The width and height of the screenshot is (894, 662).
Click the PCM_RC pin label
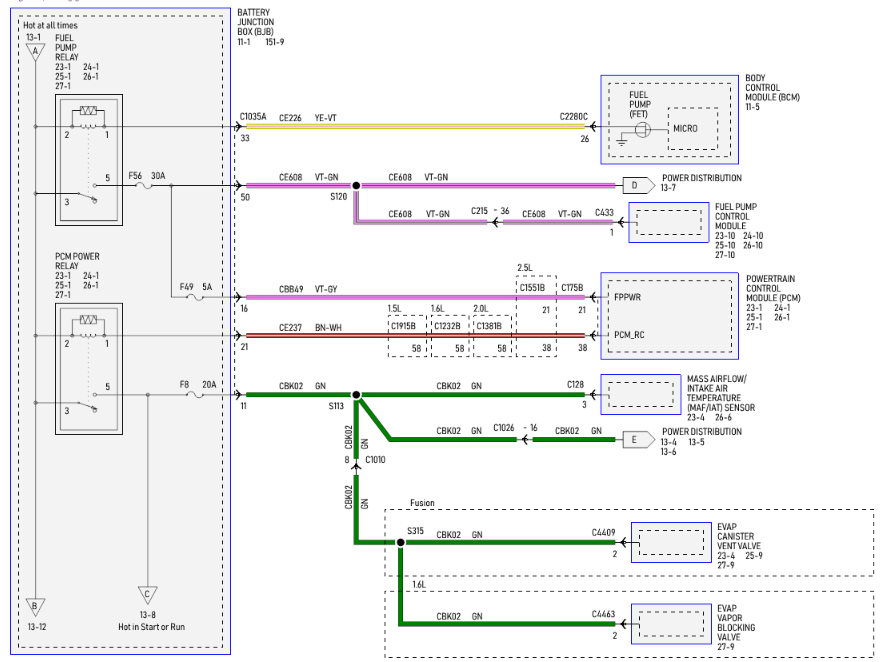[629, 335]
